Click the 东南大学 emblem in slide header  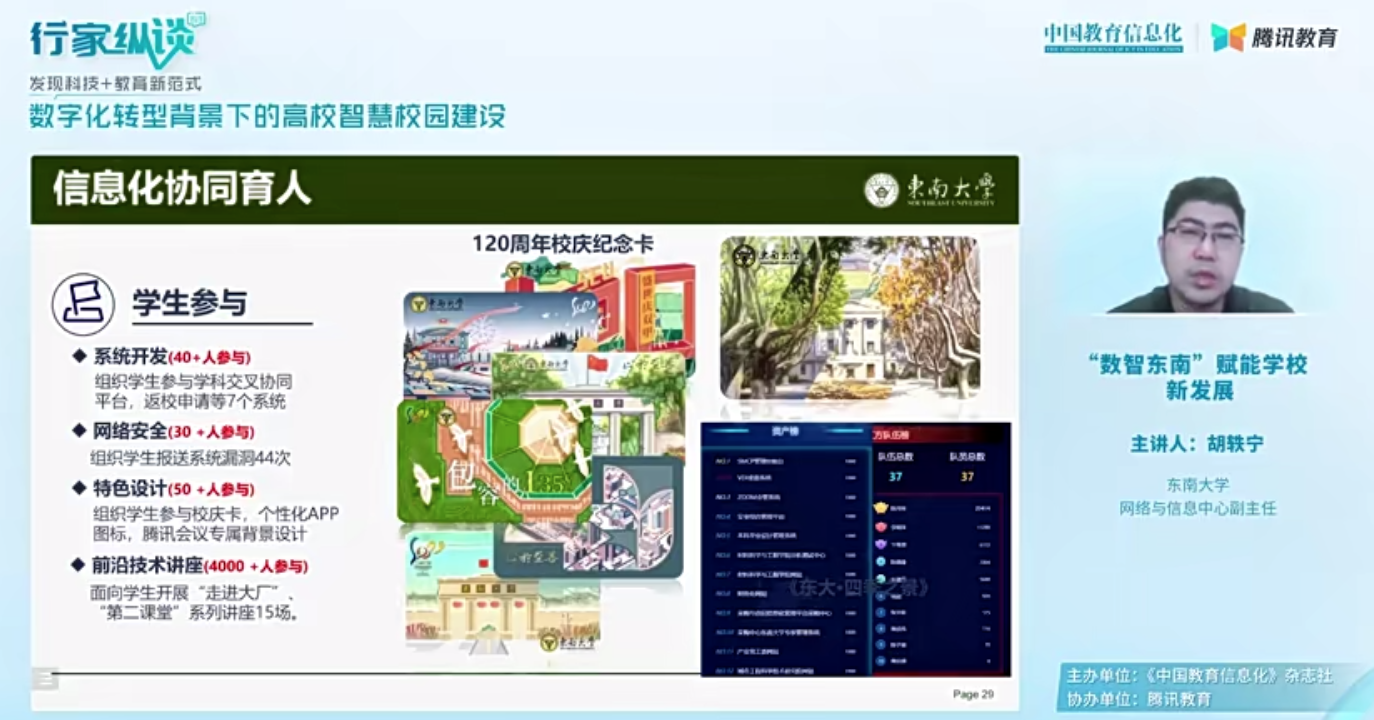point(881,190)
